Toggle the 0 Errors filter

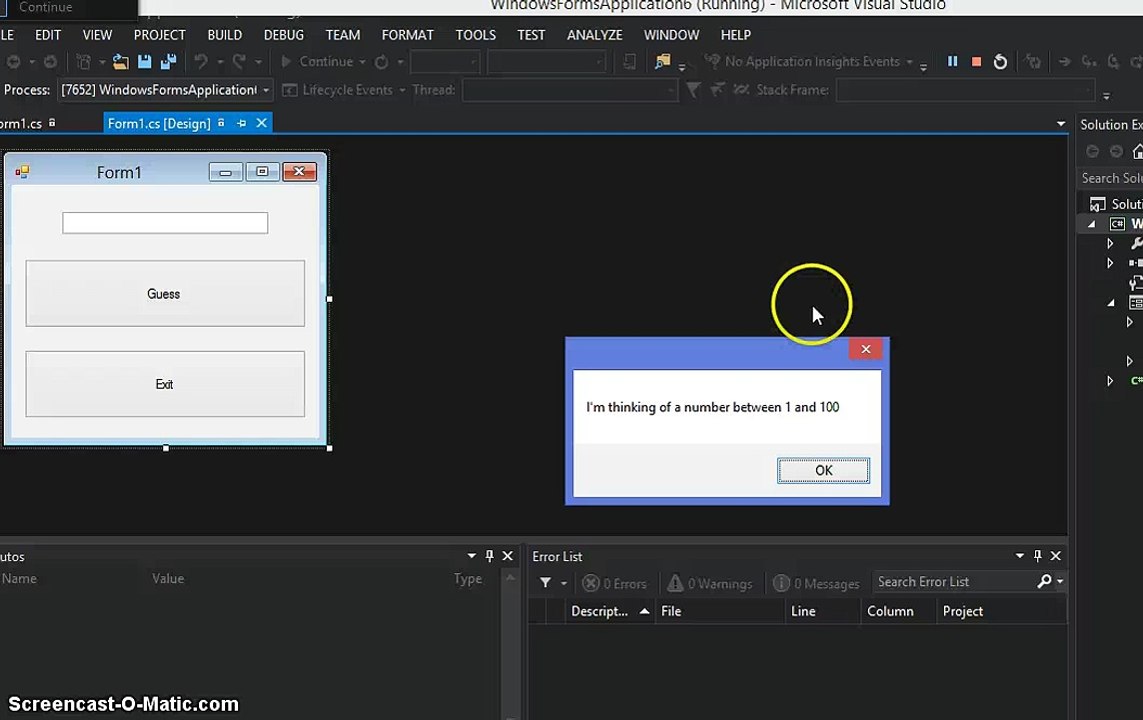pyautogui.click(x=615, y=583)
